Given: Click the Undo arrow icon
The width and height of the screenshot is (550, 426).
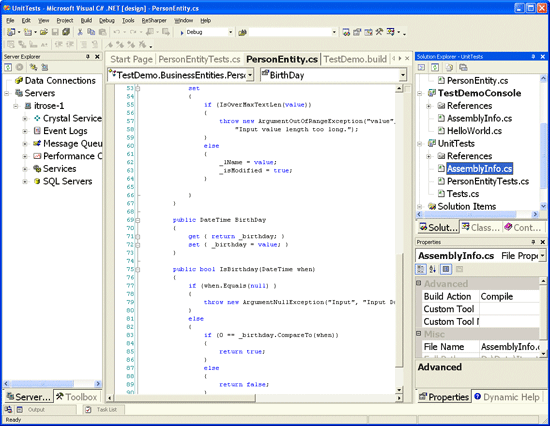Looking at the screenshot, I should (117, 32).
